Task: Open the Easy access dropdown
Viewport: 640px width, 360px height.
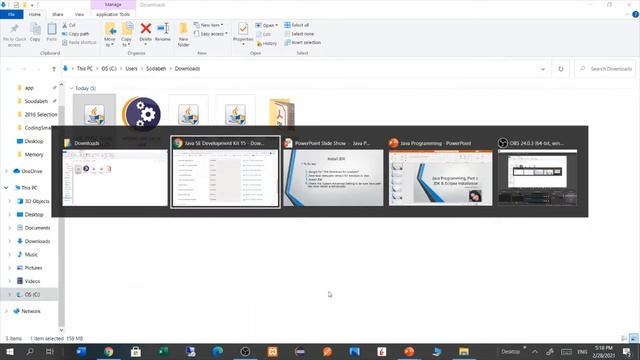Action: 210,34
